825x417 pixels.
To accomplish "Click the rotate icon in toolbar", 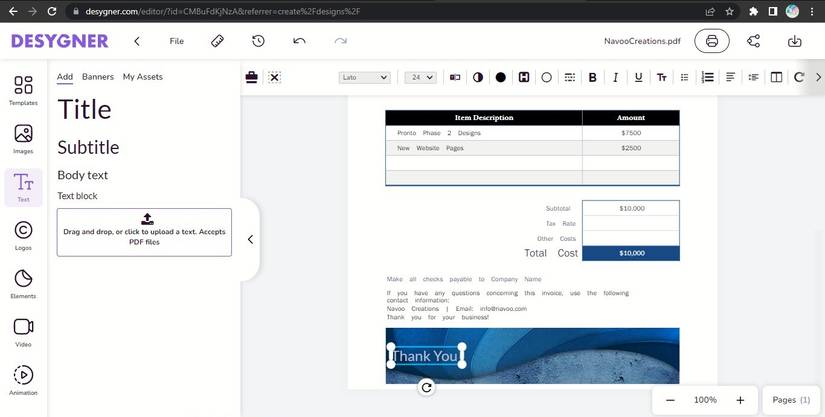I will 799,77.
